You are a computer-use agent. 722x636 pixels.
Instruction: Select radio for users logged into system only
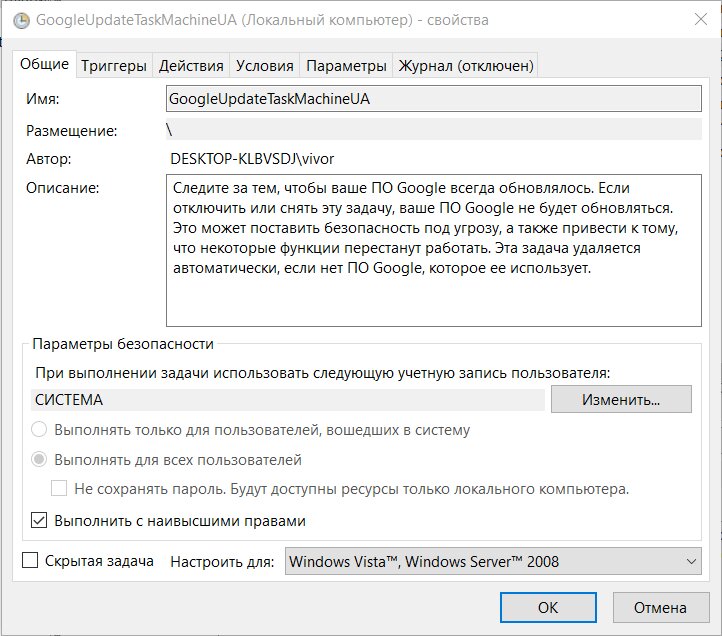[x=39, y=430]
